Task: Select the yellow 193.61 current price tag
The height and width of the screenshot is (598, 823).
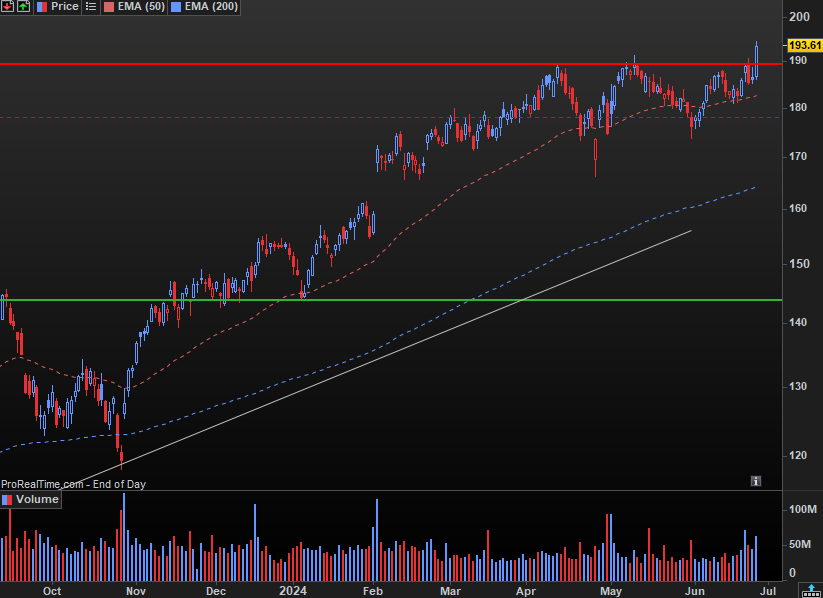Action: (x=805, y=45)
